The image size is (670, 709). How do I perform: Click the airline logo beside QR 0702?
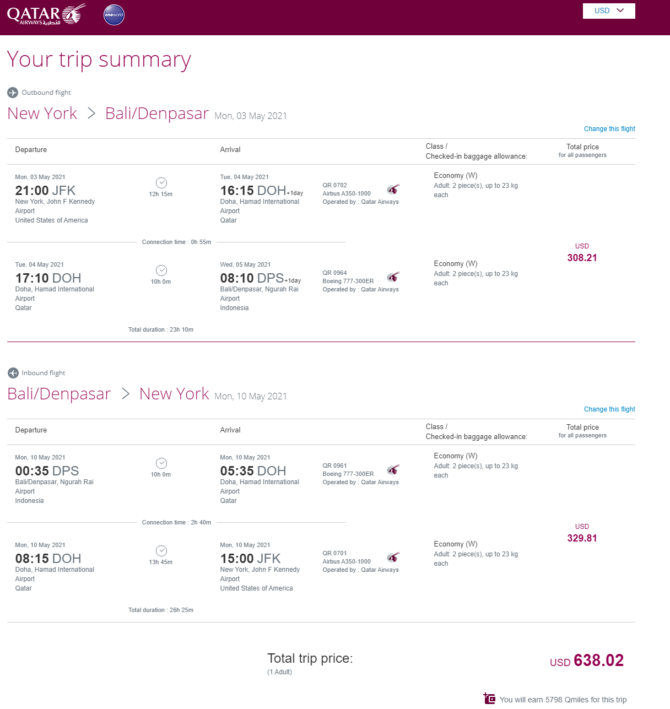click(x=393, y=189)
